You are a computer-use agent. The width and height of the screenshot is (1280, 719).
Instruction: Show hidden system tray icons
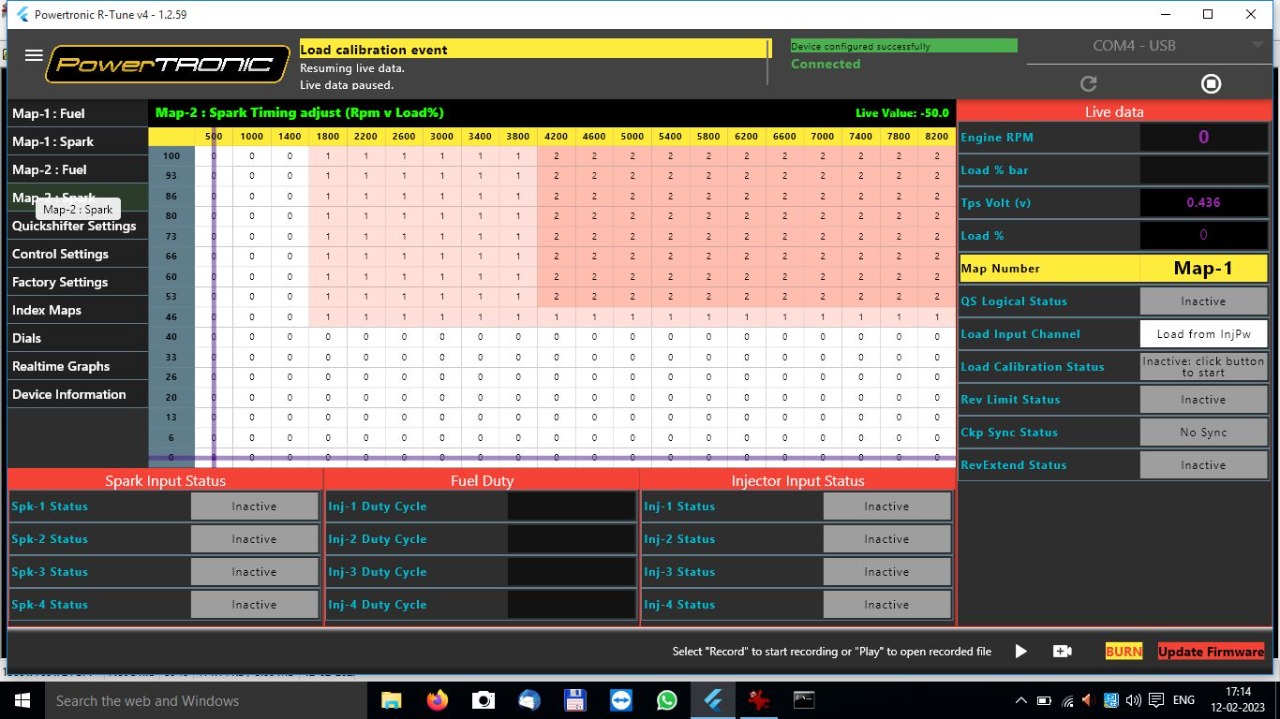click(1020, 700)
